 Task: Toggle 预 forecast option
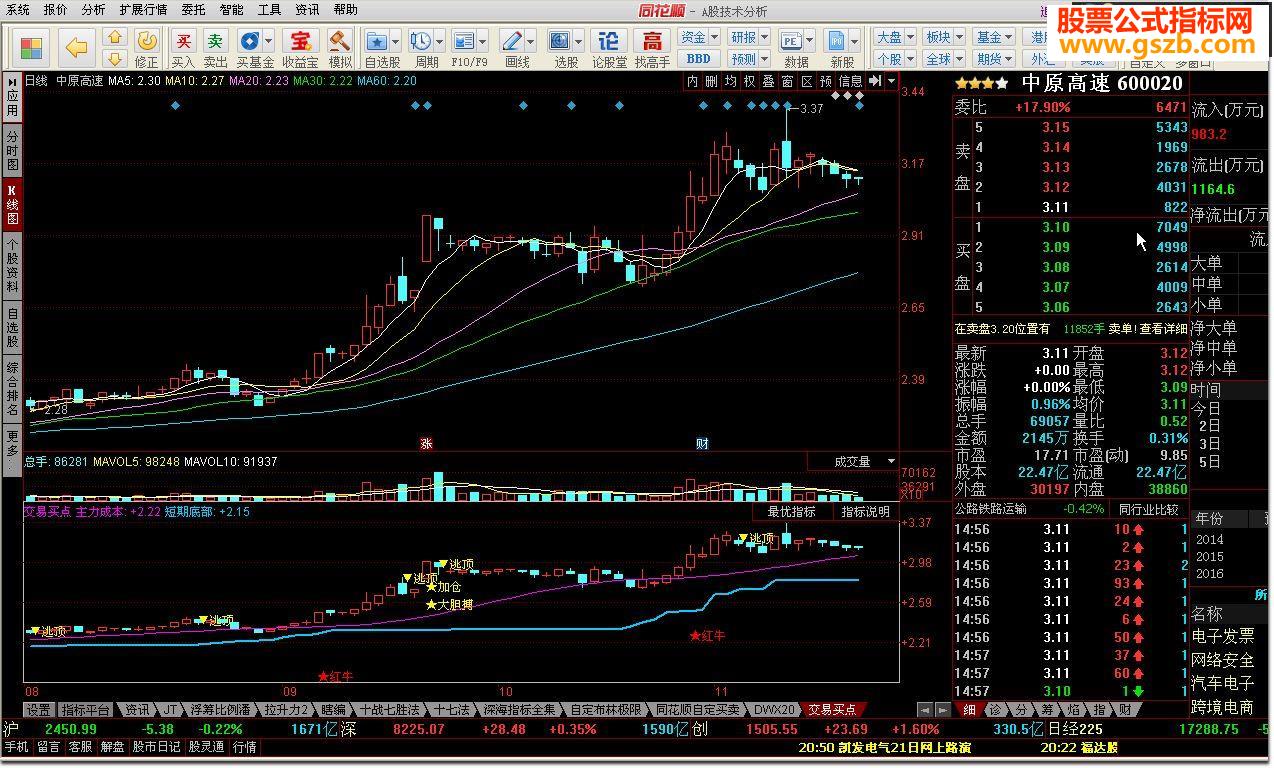826,81
